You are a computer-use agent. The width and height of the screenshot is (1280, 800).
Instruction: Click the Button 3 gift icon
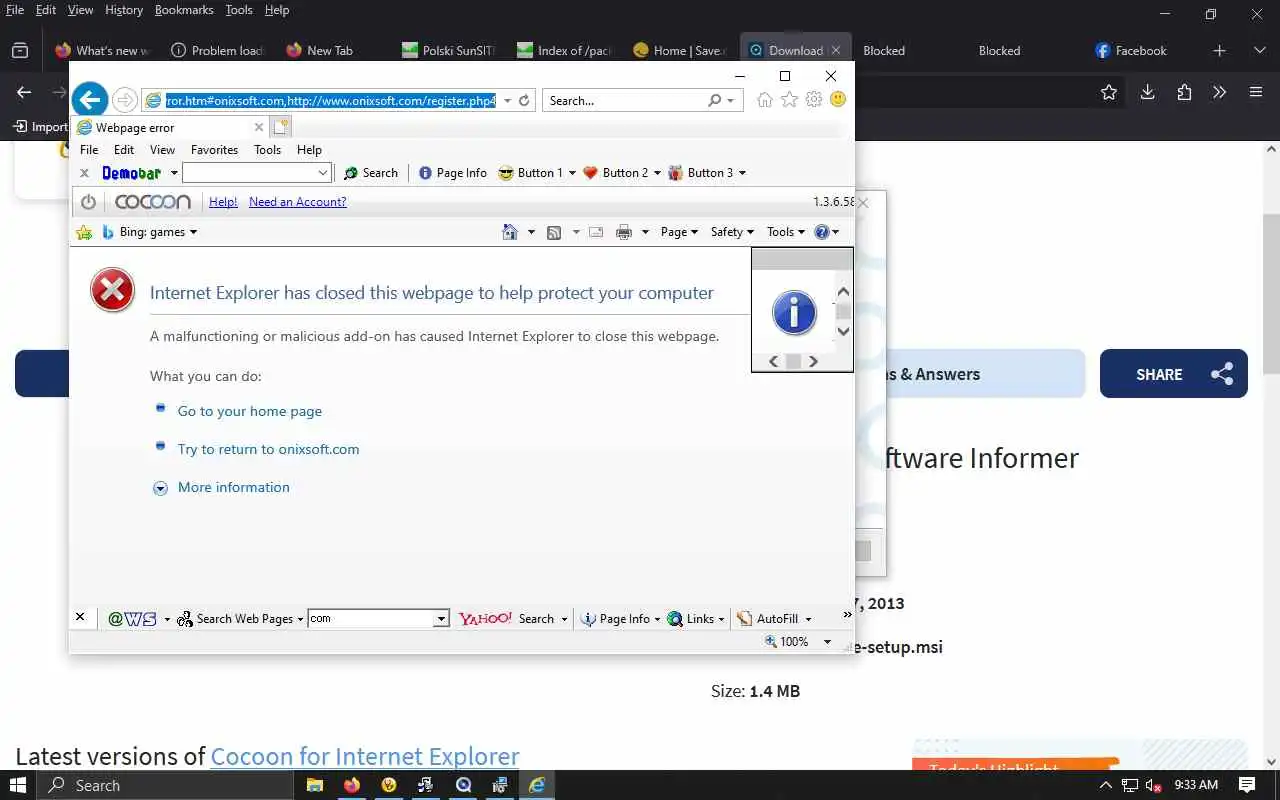click(x=675, y=173)
